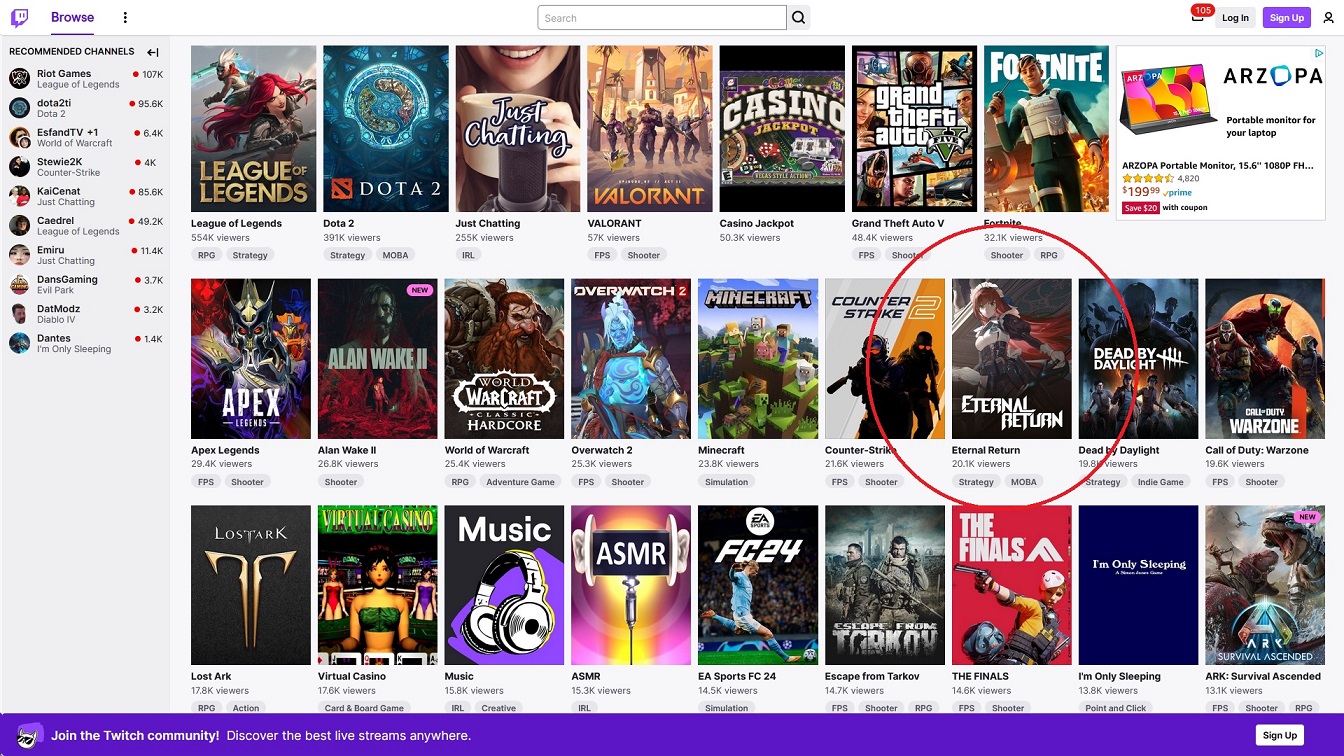
Task: Collapse the Recommended Channels sidebar
Action: [153, 52]
